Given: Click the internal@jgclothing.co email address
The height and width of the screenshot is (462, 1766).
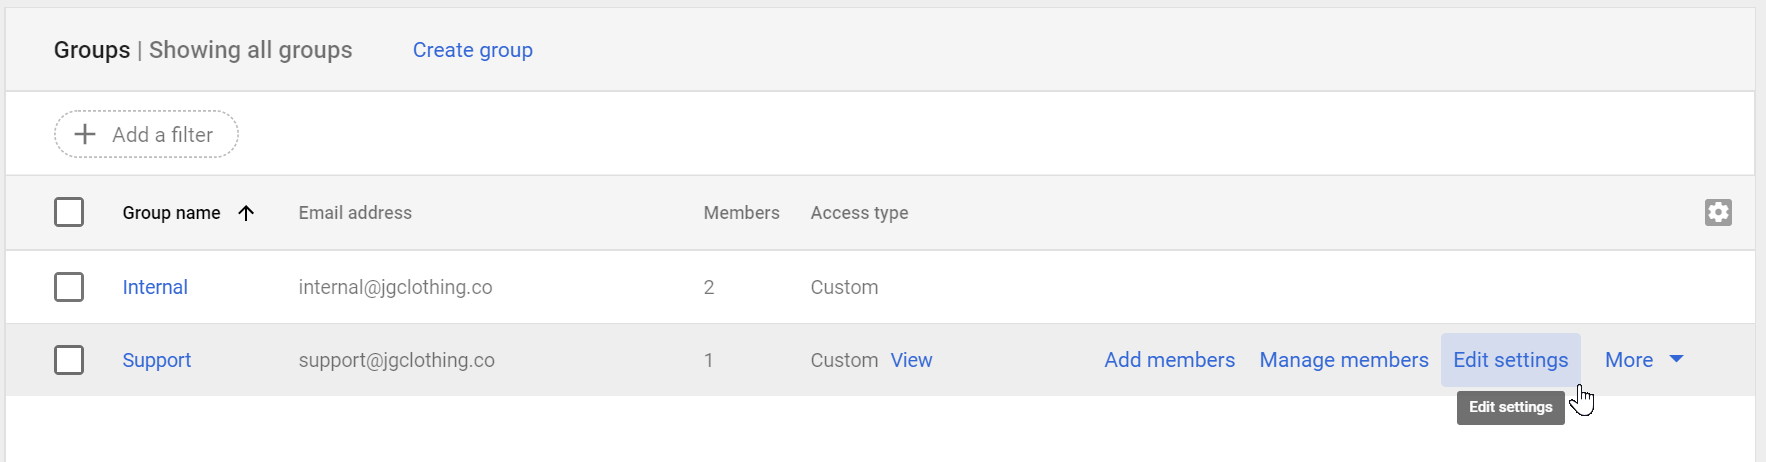Looking at the screenshot, I should 395,287.
